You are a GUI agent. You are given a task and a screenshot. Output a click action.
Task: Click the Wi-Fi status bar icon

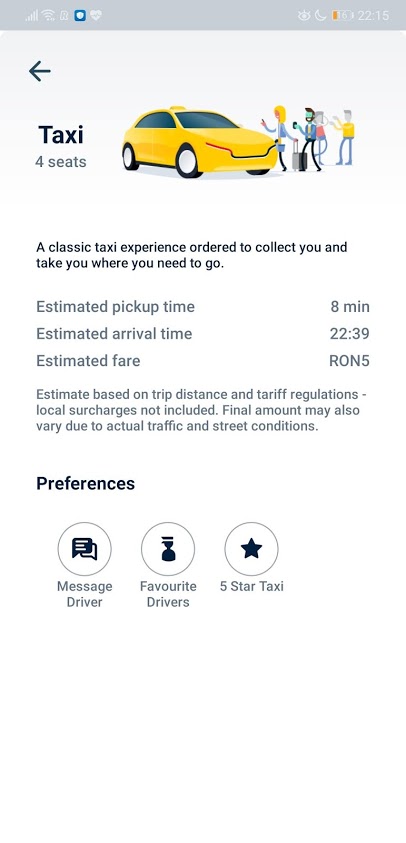tap(48, 16)
